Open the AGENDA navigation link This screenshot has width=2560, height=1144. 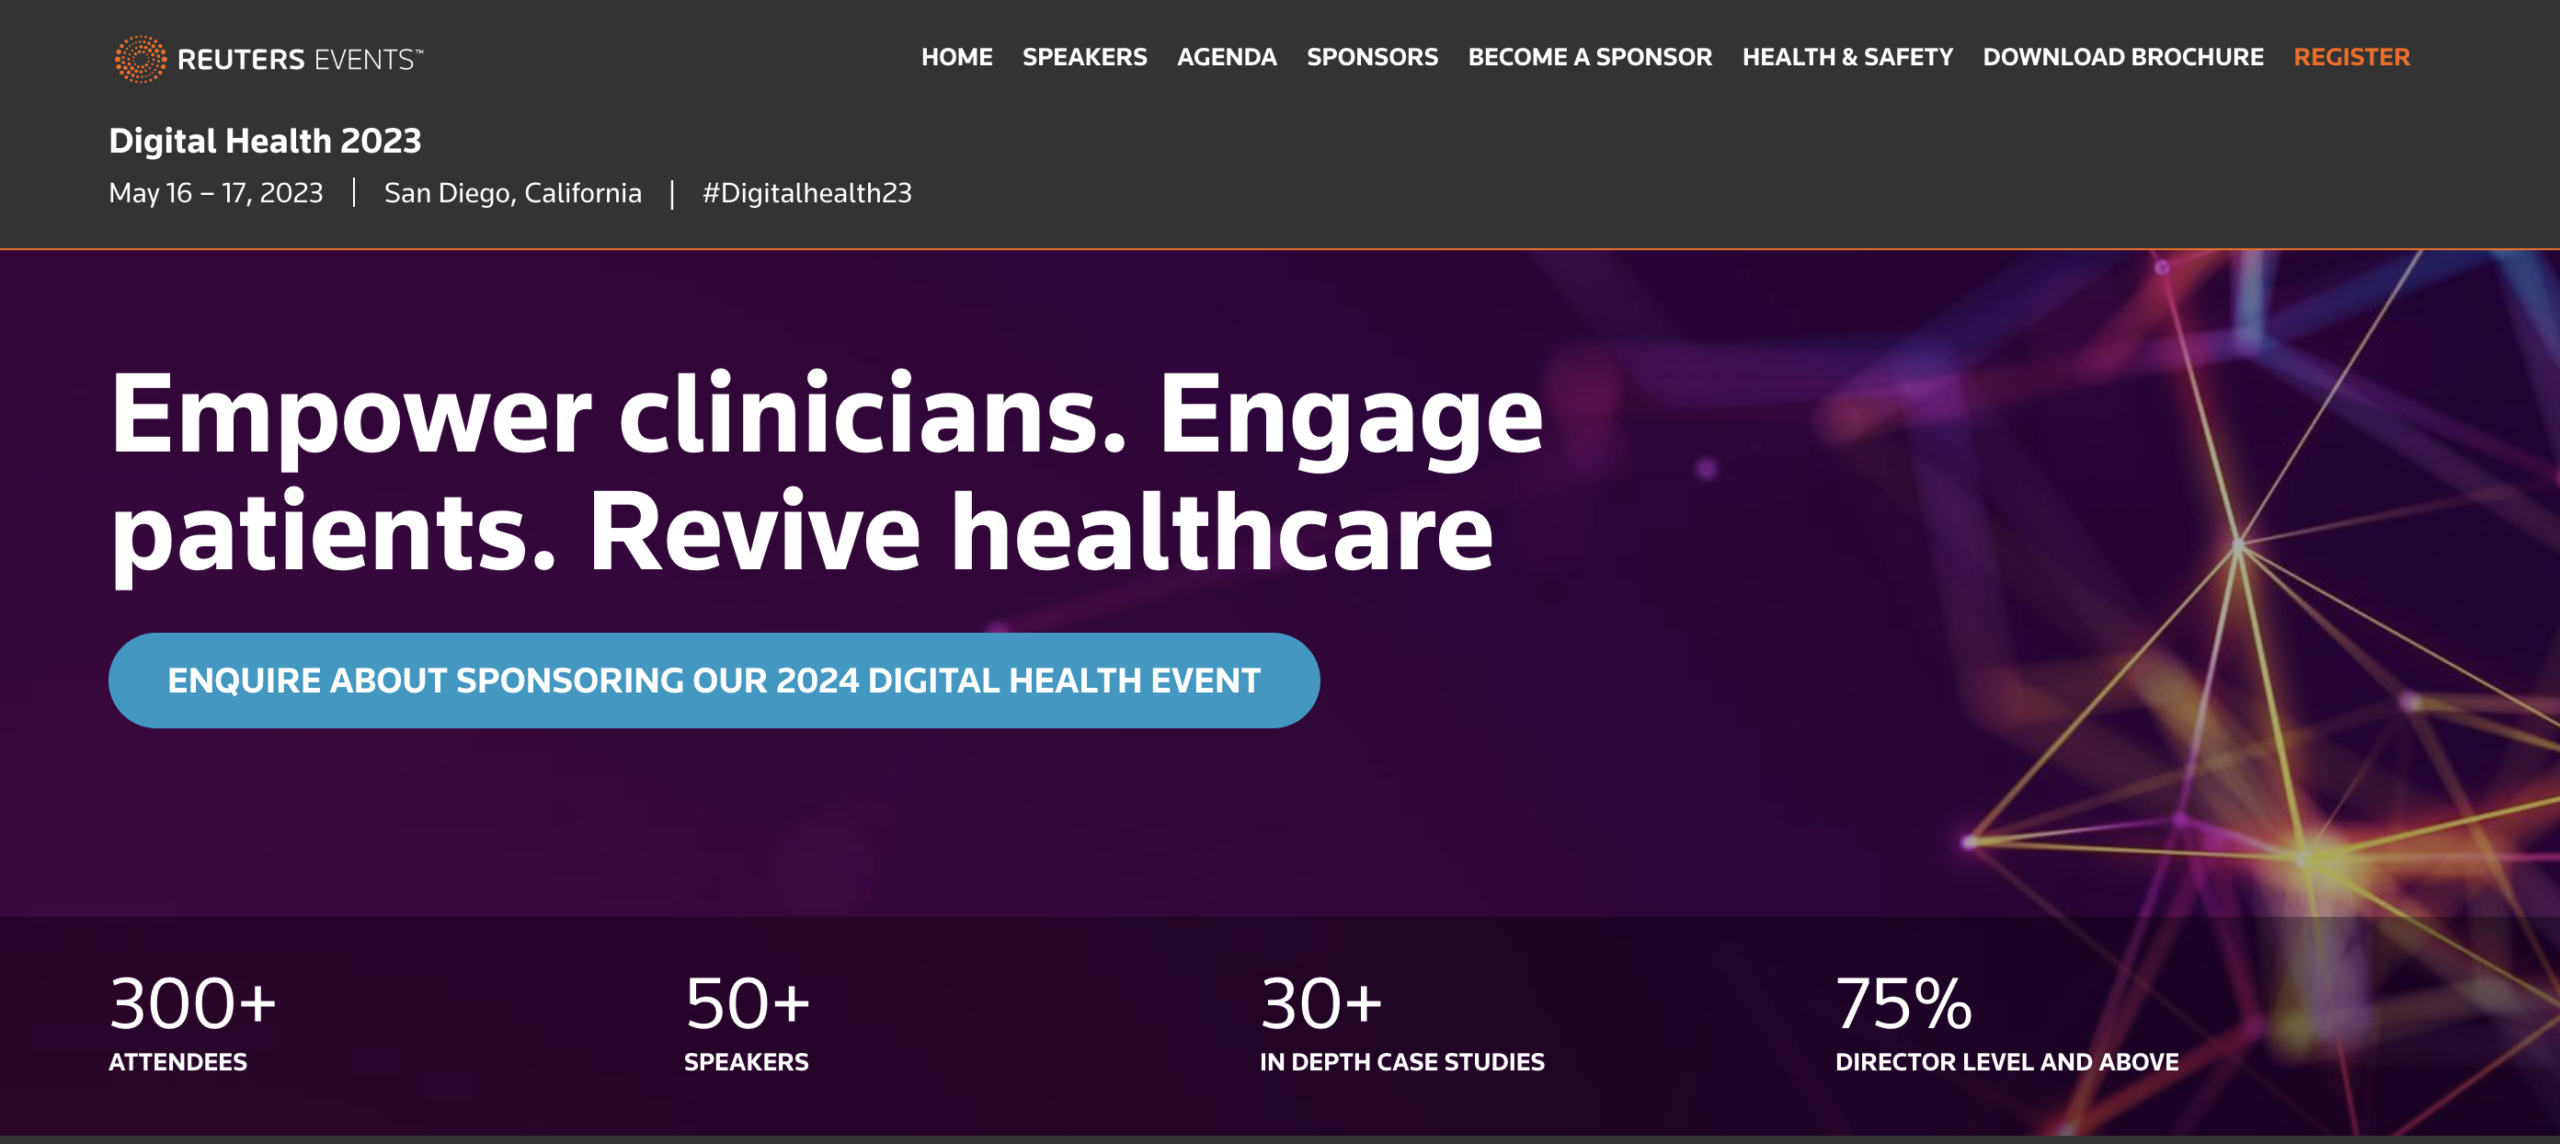[x=1226, y=57]
